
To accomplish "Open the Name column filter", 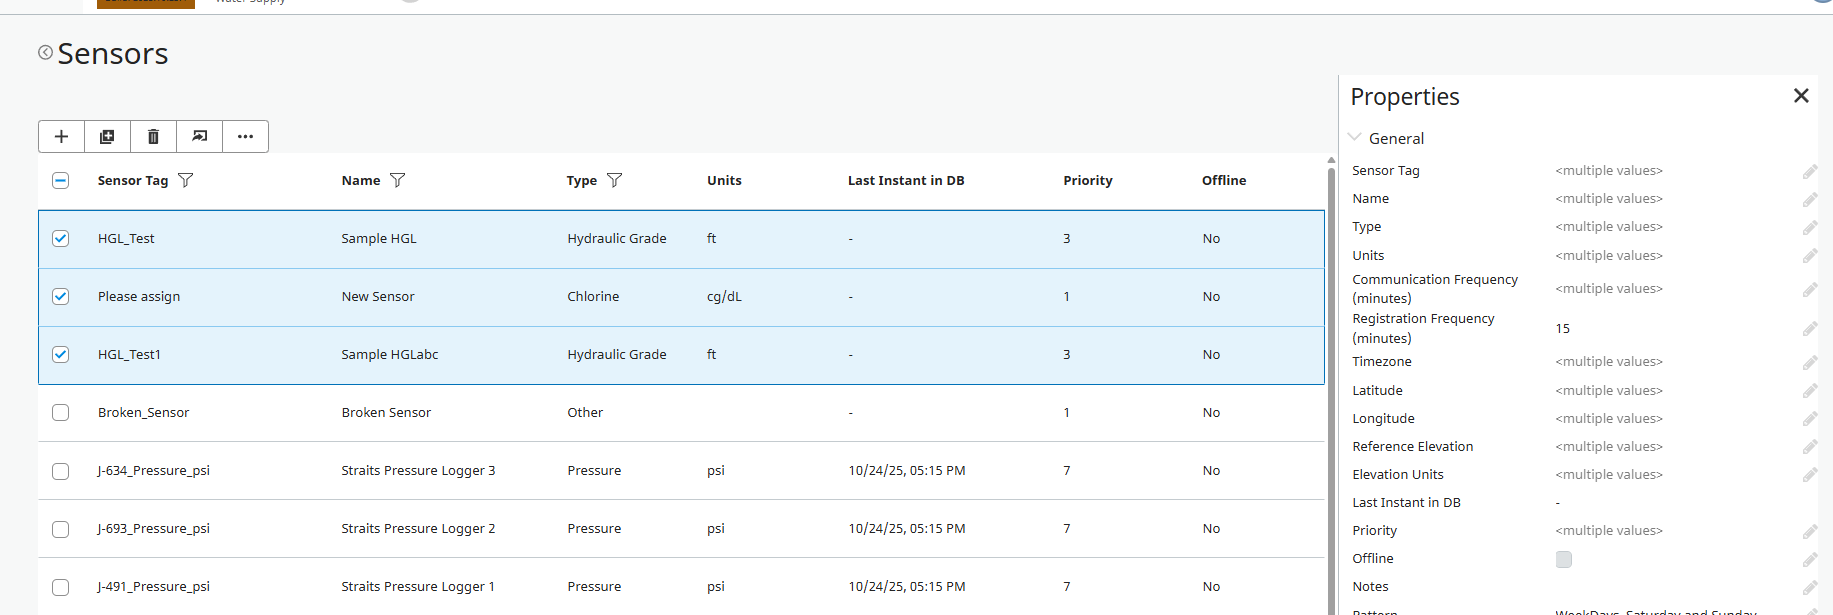I will click(x=398, y=181).
